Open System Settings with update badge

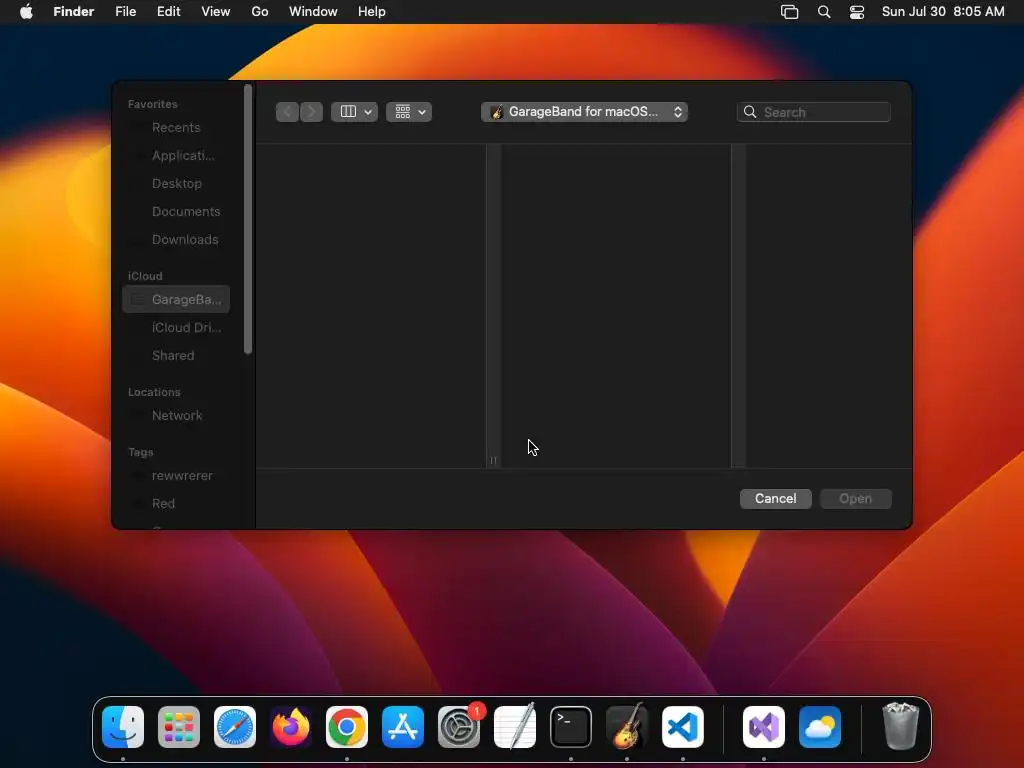459,727
